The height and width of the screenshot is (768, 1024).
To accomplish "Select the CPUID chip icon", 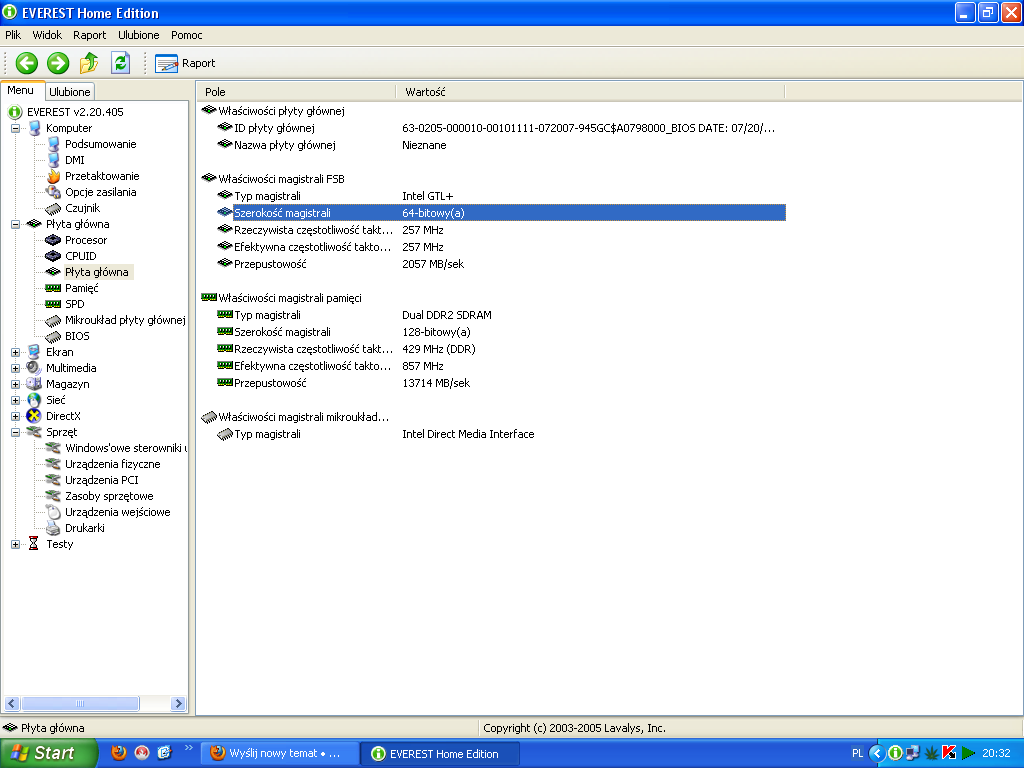I will [54, 256].
